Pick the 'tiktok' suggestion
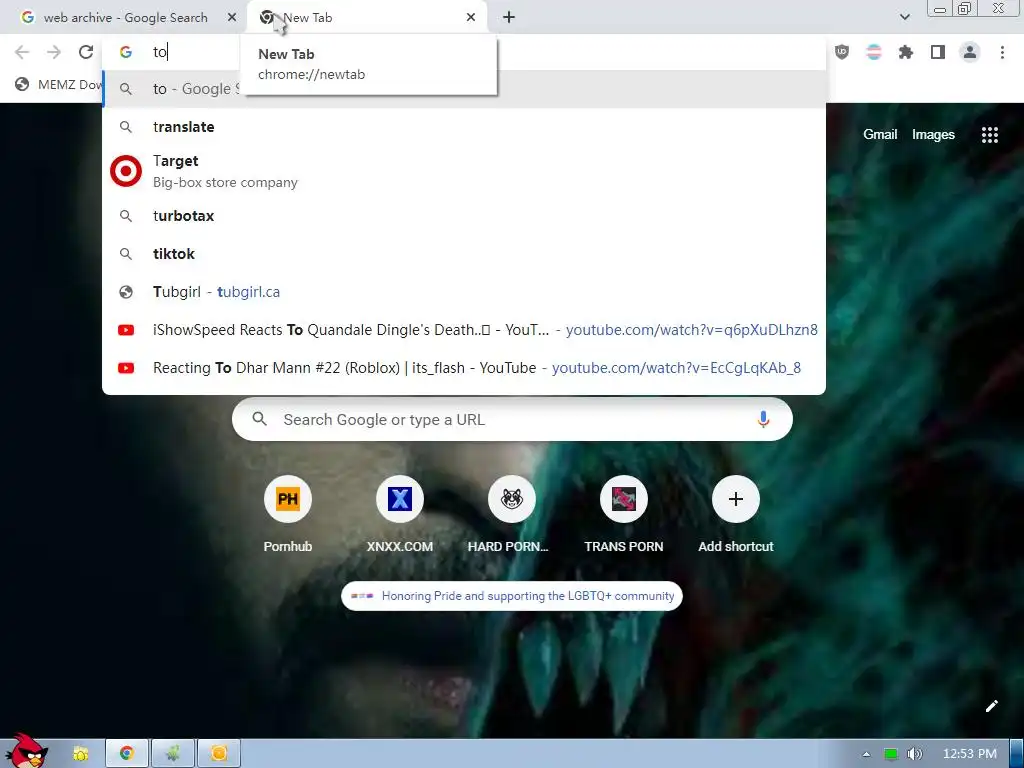The height and width of the screenshot is (768, 1024). coord(464,253)
